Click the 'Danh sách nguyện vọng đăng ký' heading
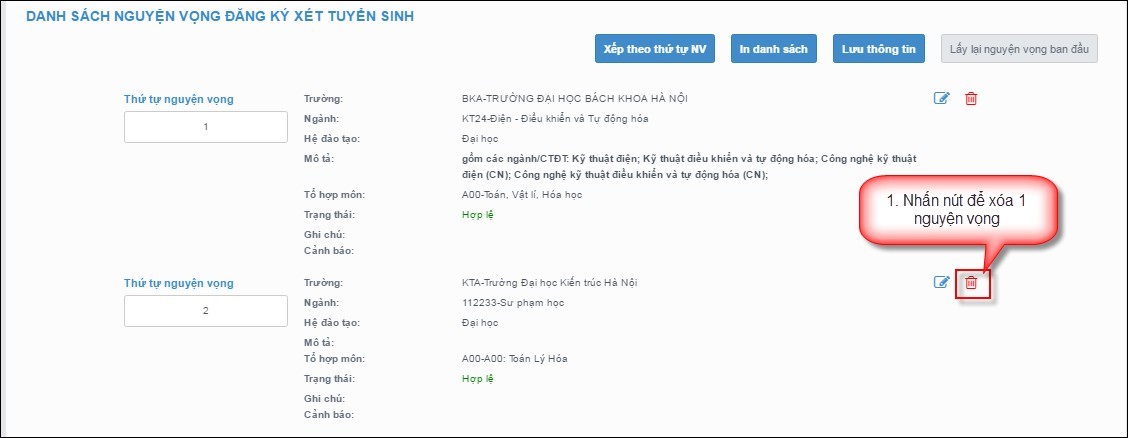This screenshot has height=438, width=1128. (x=220, y=17)
